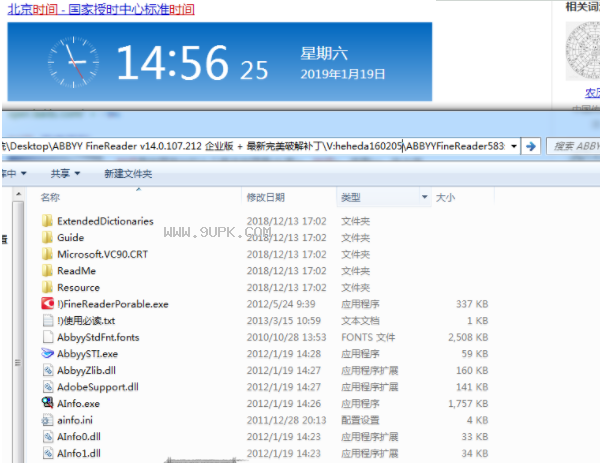Screen dimensions: 600x470
Task: Click the 2,508 KB size cell
Action: tap(468, 337)
